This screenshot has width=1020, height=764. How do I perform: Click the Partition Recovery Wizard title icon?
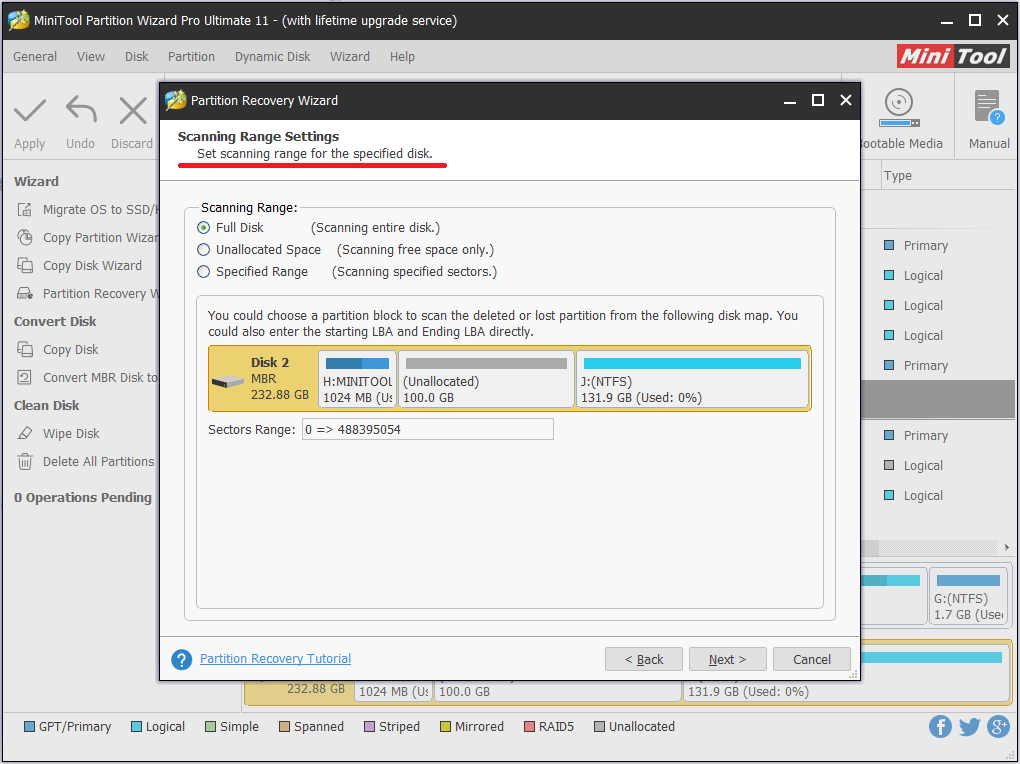coord(175,100)
